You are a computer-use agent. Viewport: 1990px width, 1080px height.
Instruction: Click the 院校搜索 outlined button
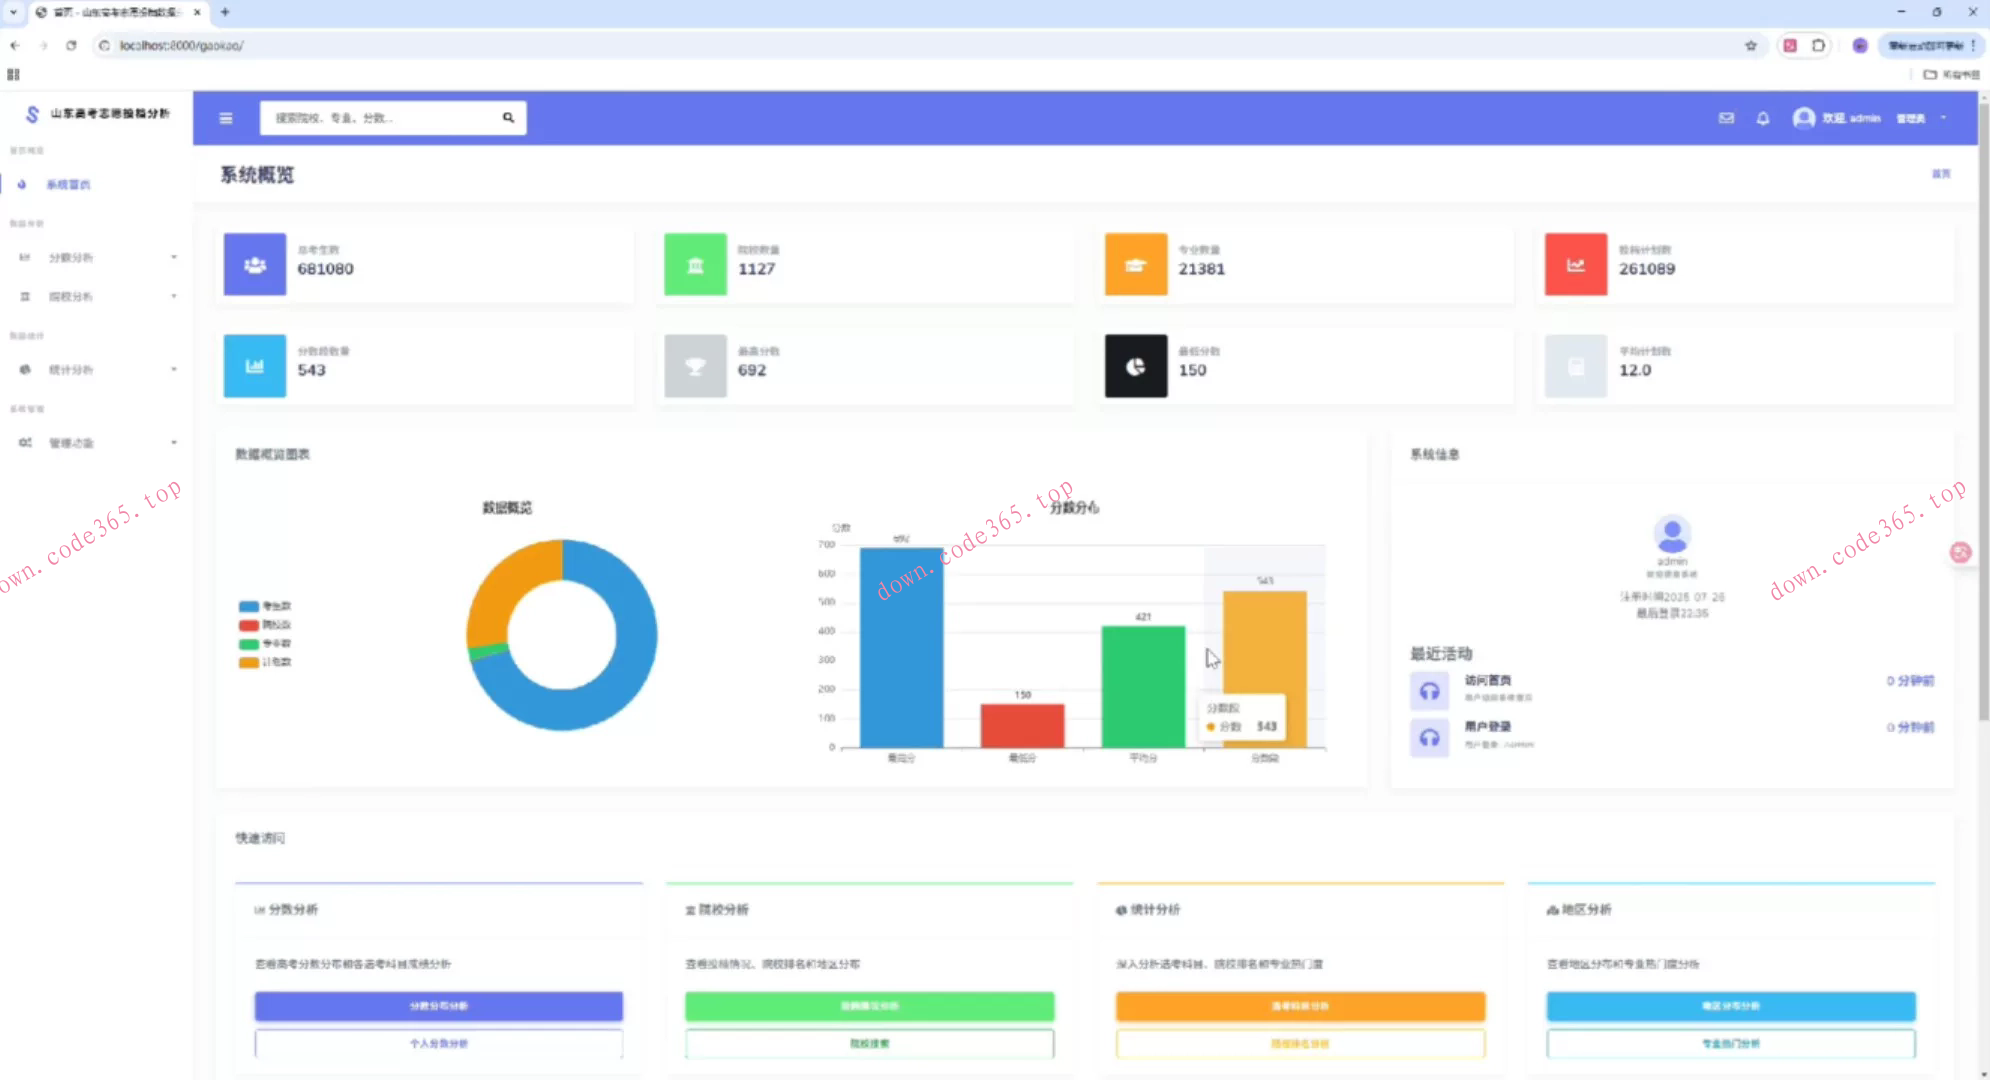(x=869, y=1043)
